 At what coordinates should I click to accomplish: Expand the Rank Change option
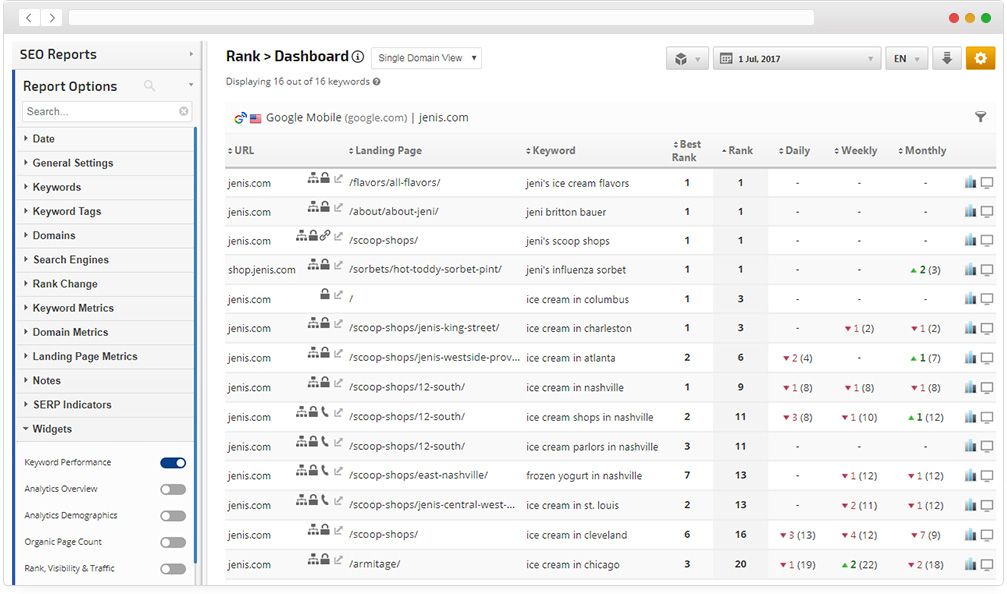65,284
